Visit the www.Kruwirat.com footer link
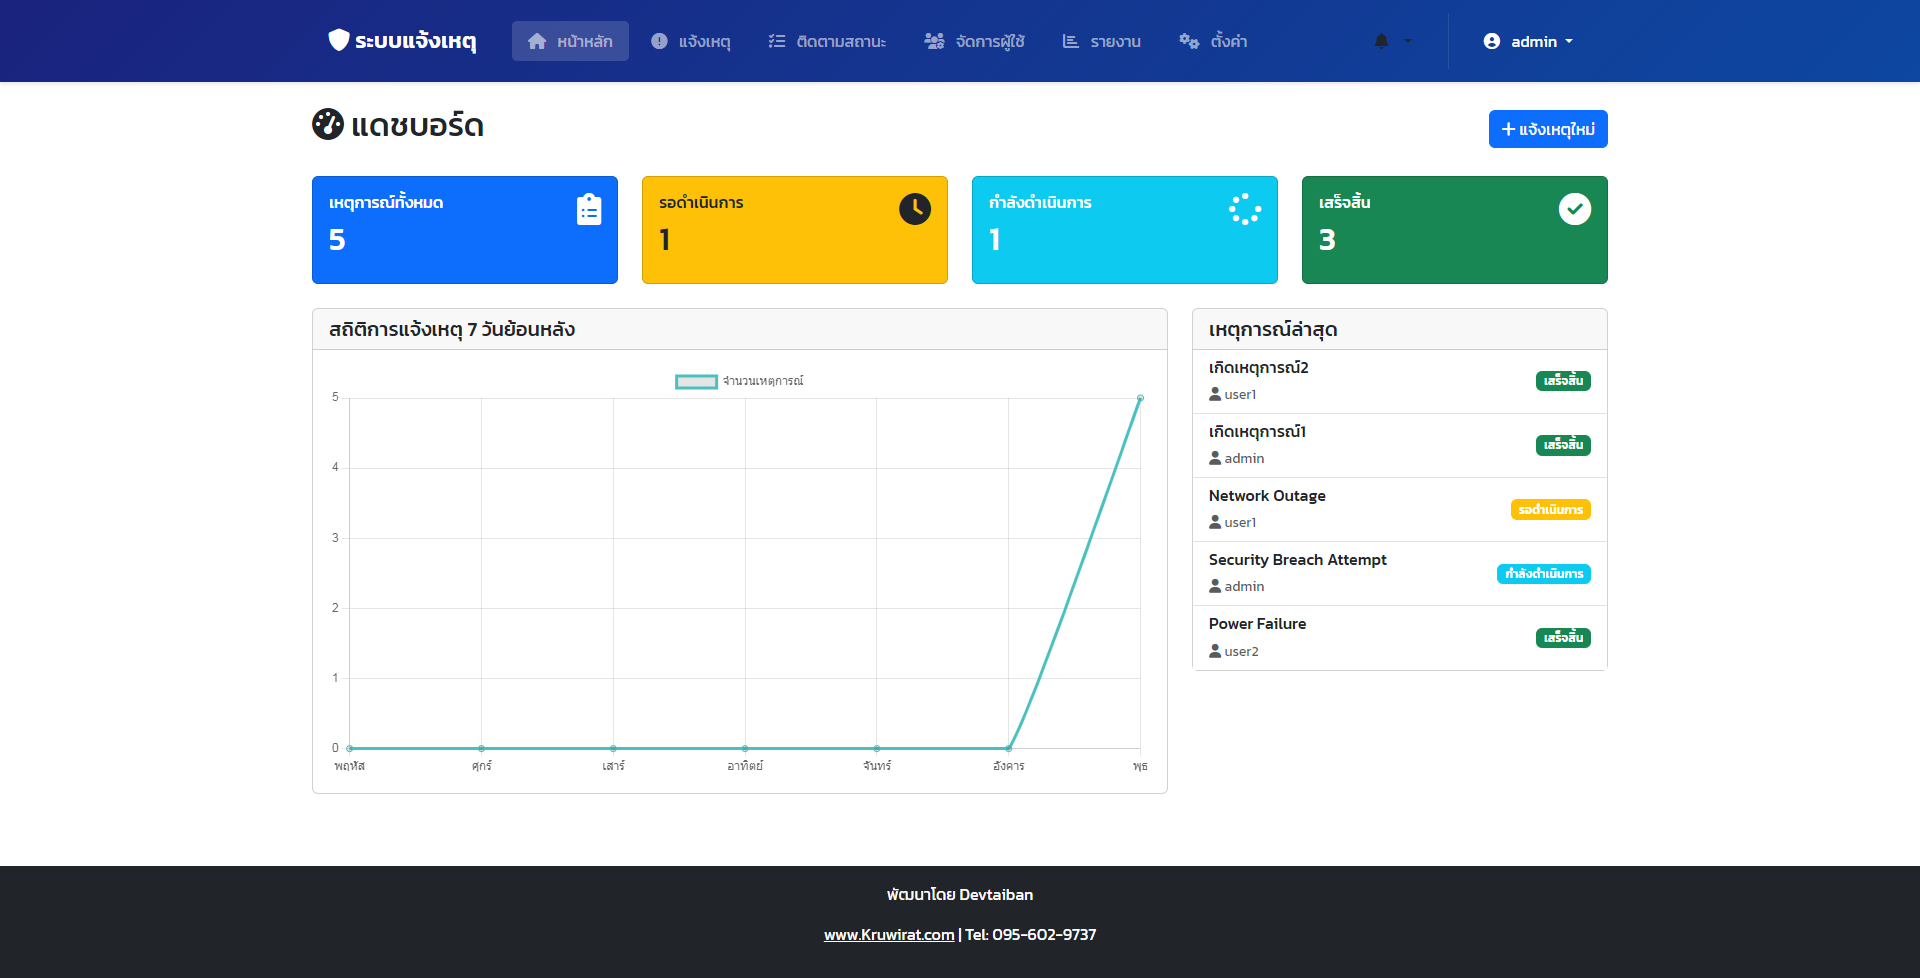Screen dimensions: 1920x978 [888, 935]
